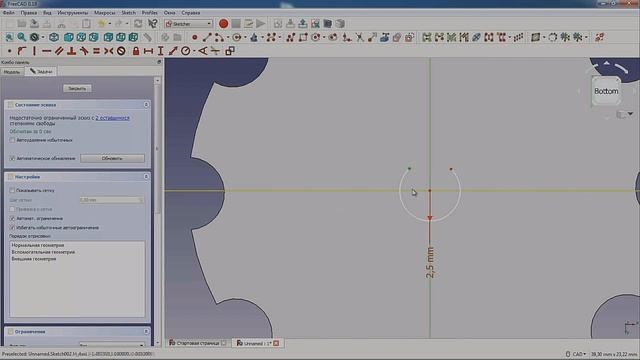Toggle Автомат. ограничения checkbox
Image resolution: width=640 pixels, height=360 pixels.
(12, 218)
